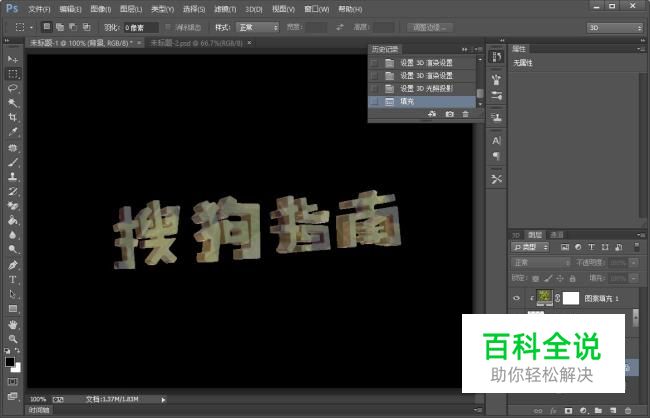
Task: Open Character panel 'A' icon in dock
Action: click(496, 141)
